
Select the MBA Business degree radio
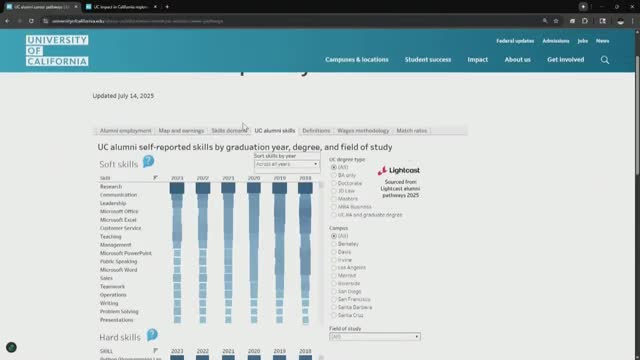[x=334, y=207]
